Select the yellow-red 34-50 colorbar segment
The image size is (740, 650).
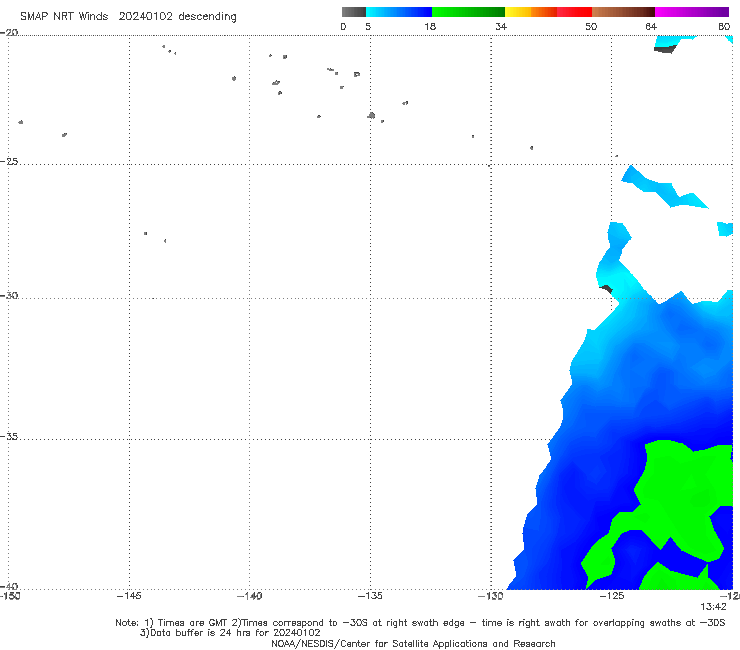tap(548, 12)
